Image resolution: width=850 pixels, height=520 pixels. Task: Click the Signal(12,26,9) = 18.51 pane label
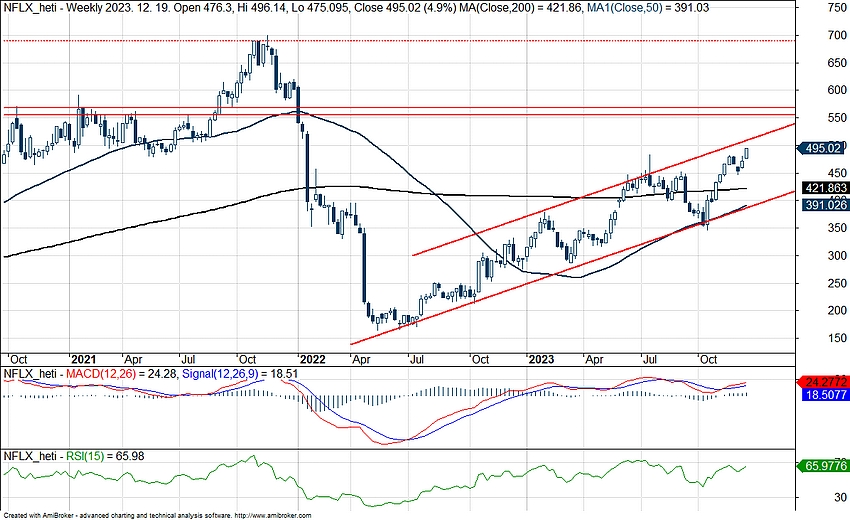point(240,374)
